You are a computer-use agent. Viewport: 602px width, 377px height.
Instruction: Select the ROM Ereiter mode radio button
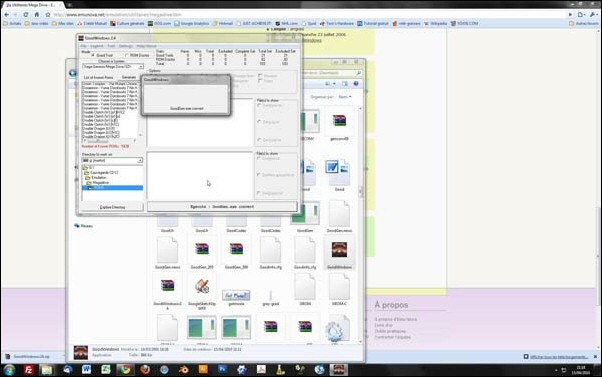pos(127,55)
